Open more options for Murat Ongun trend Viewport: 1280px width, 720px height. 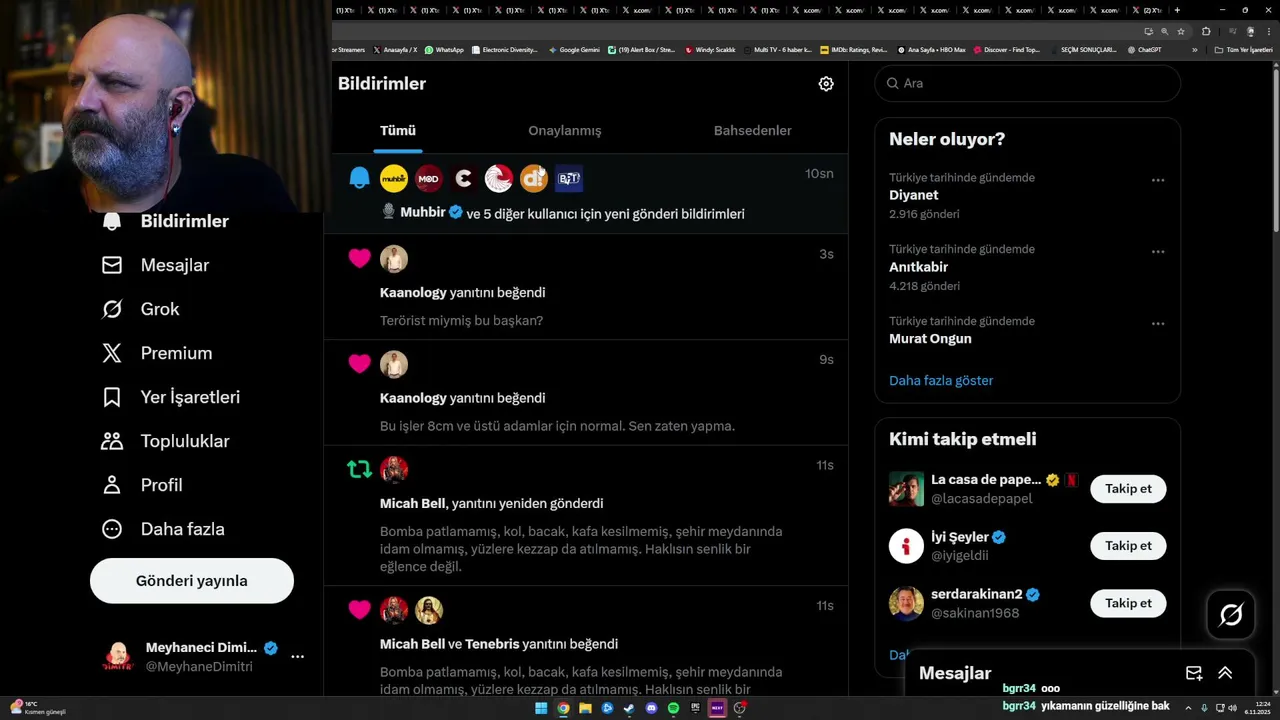pos(1158,324)
